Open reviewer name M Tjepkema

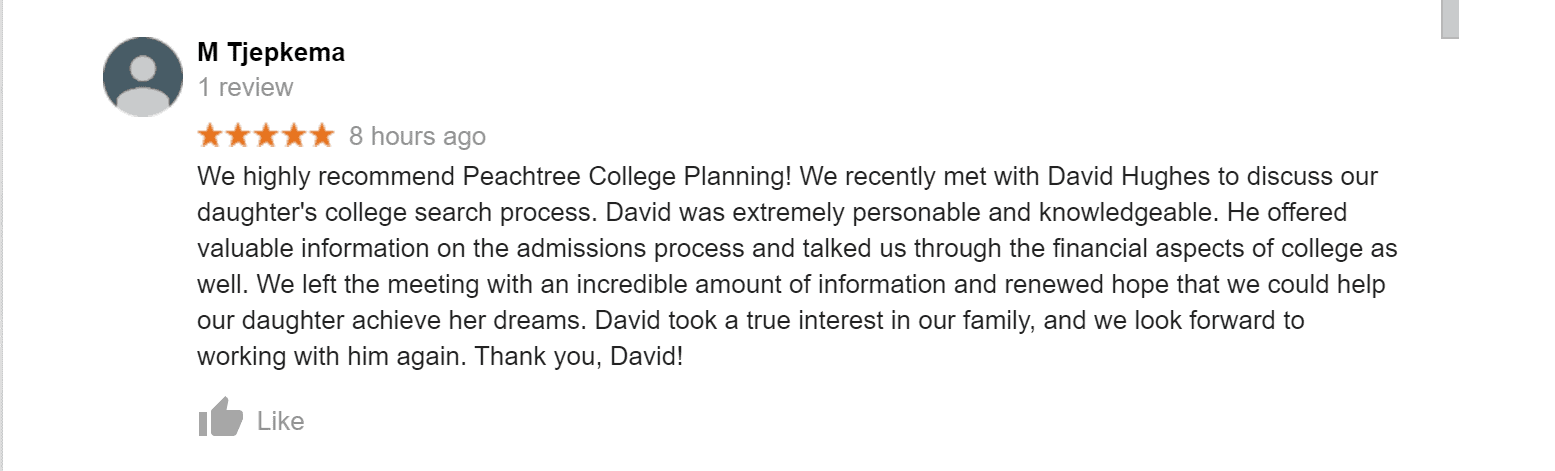[271, 53]
